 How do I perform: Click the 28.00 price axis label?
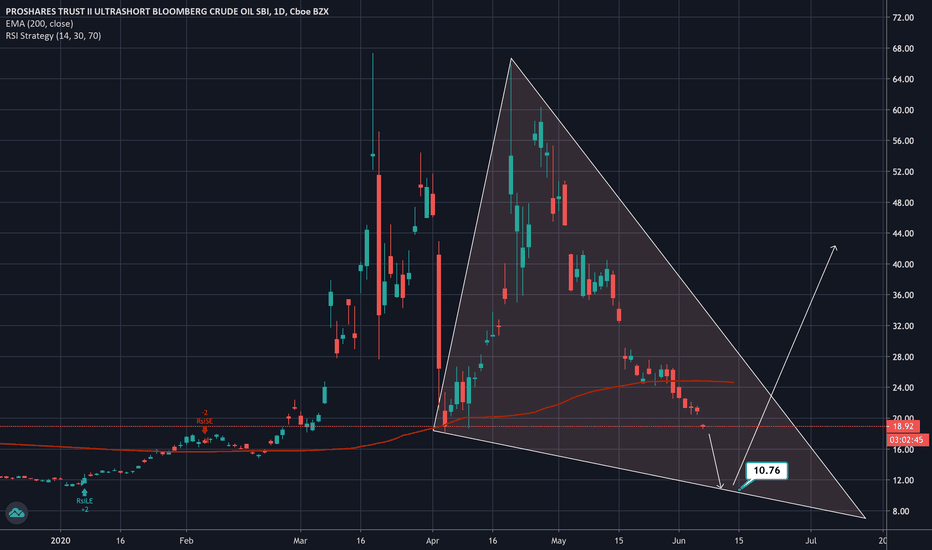click(903, 357)
